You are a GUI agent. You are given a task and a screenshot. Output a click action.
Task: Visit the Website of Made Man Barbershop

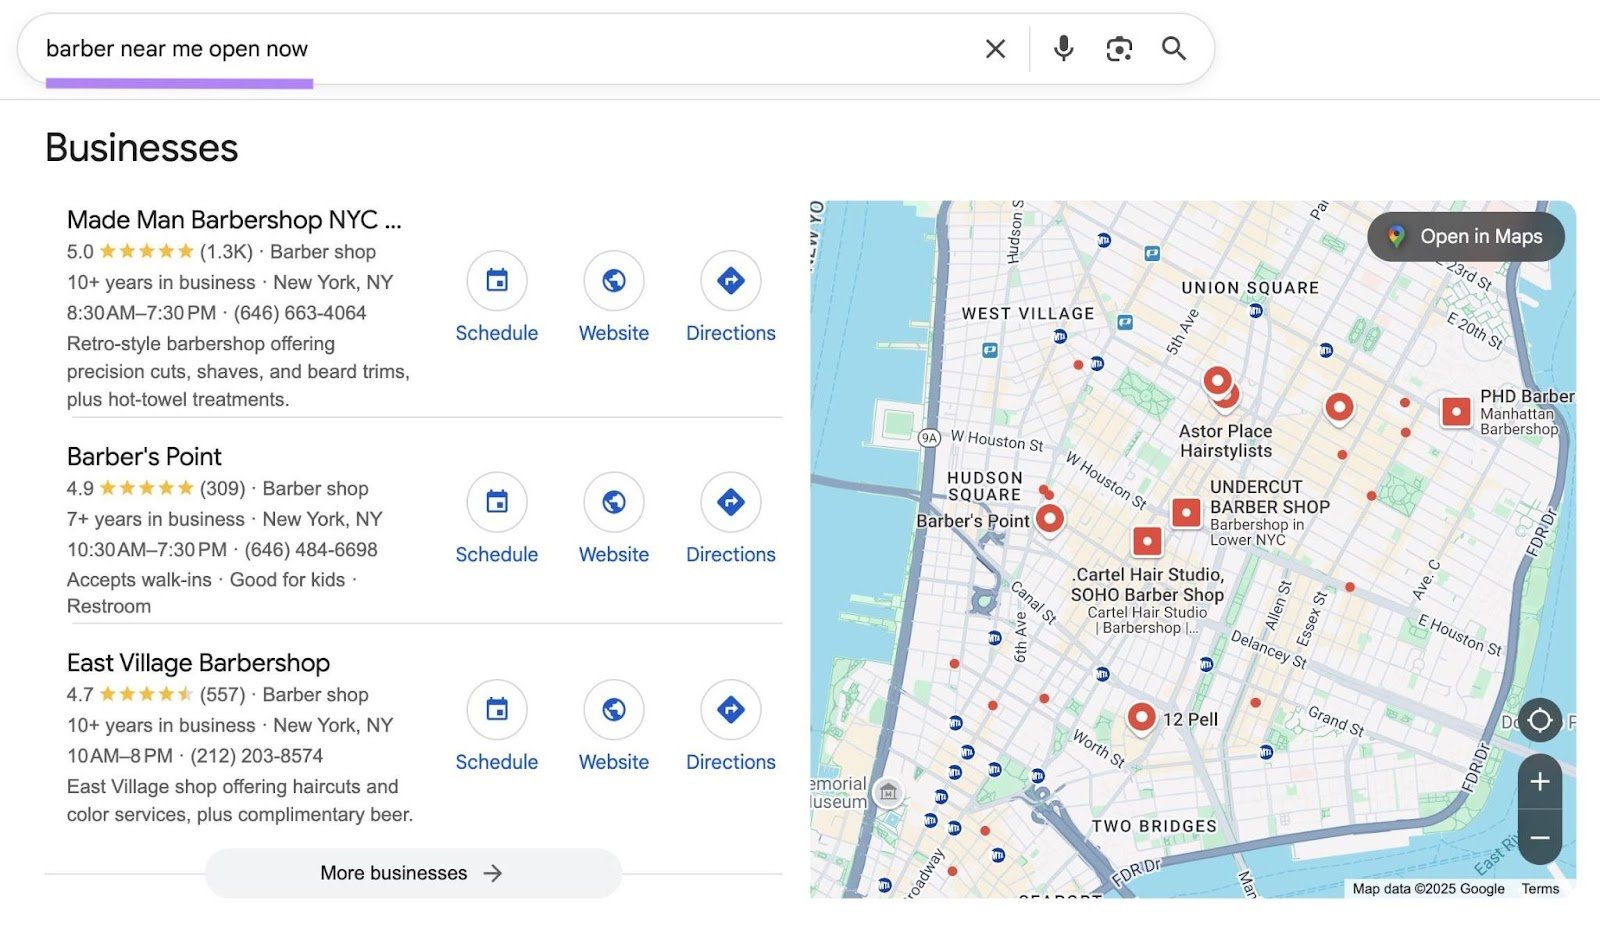pos(613,282)
